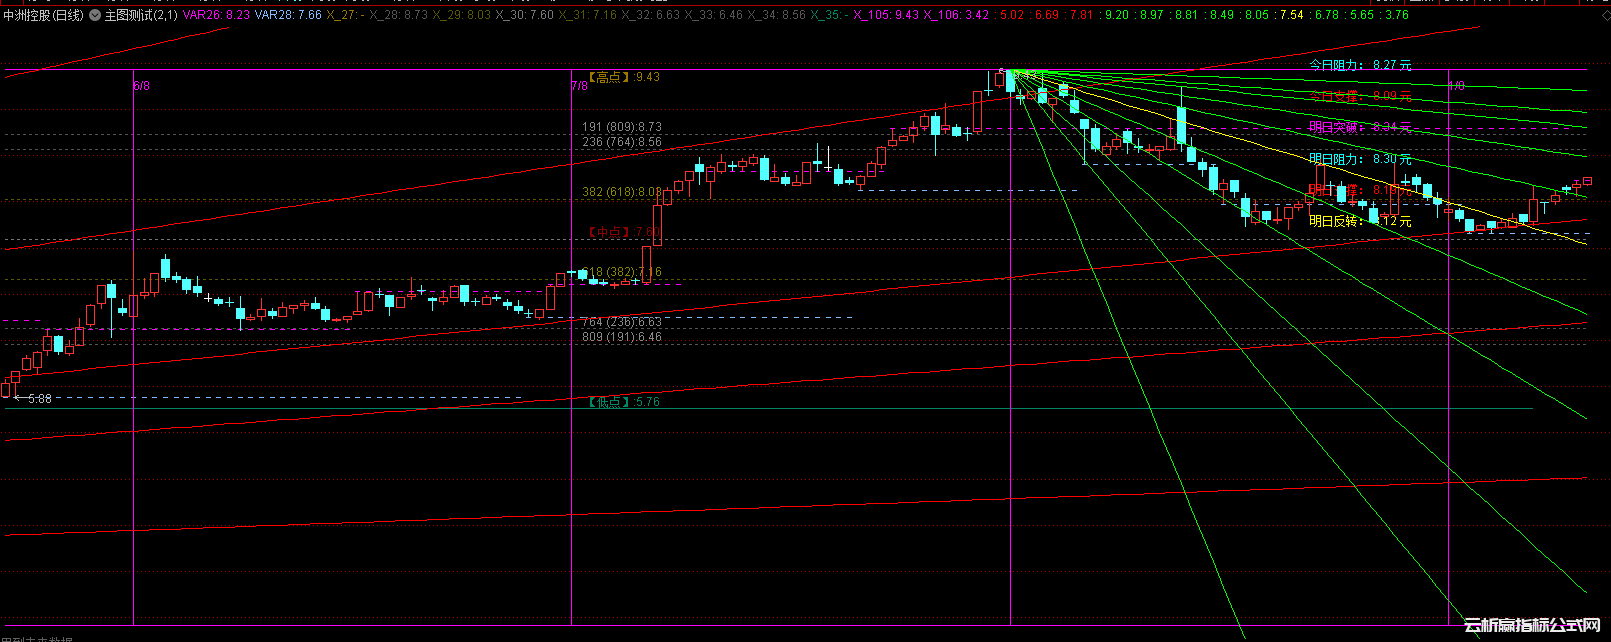Image resolution: width=1611 pixels, height=642 pixels.
Task: Click the 明日阻力: 8.30元 label
Action: (x=1360, y=159)
